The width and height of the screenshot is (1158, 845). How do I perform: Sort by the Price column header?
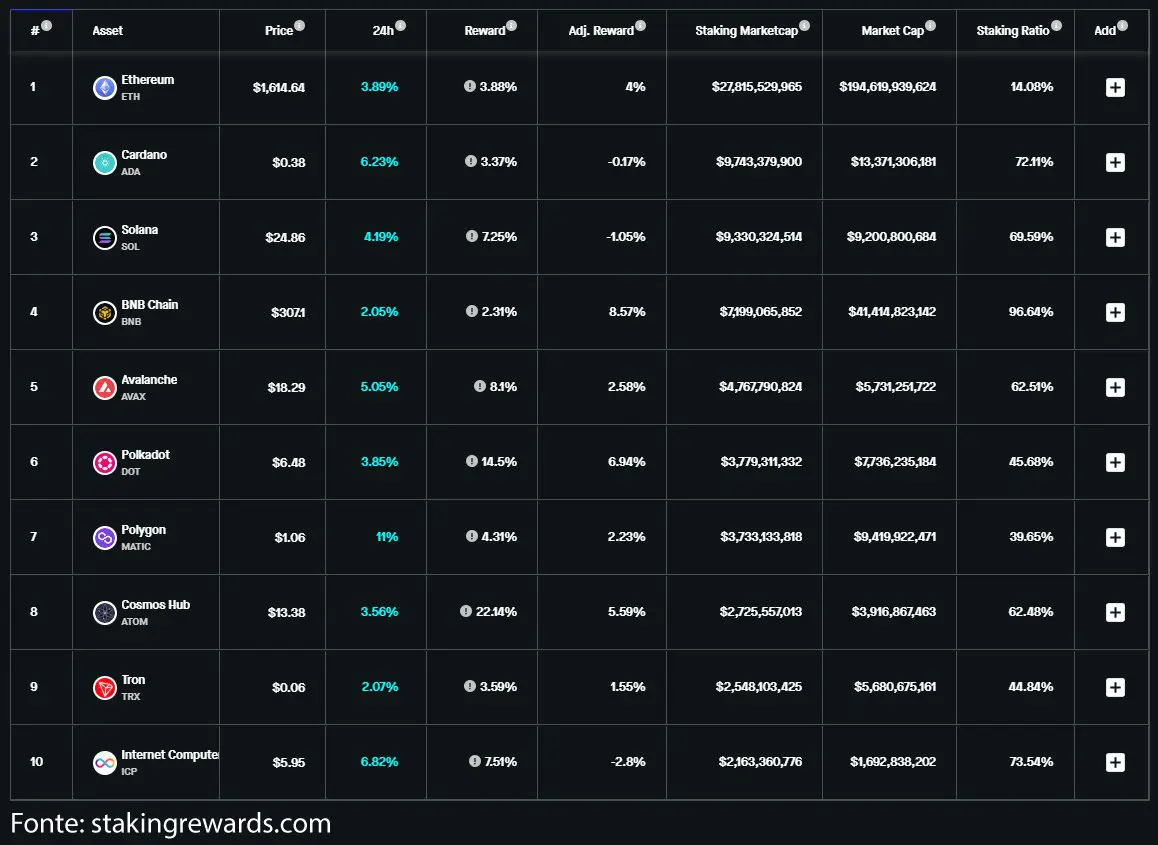point(279,30)
